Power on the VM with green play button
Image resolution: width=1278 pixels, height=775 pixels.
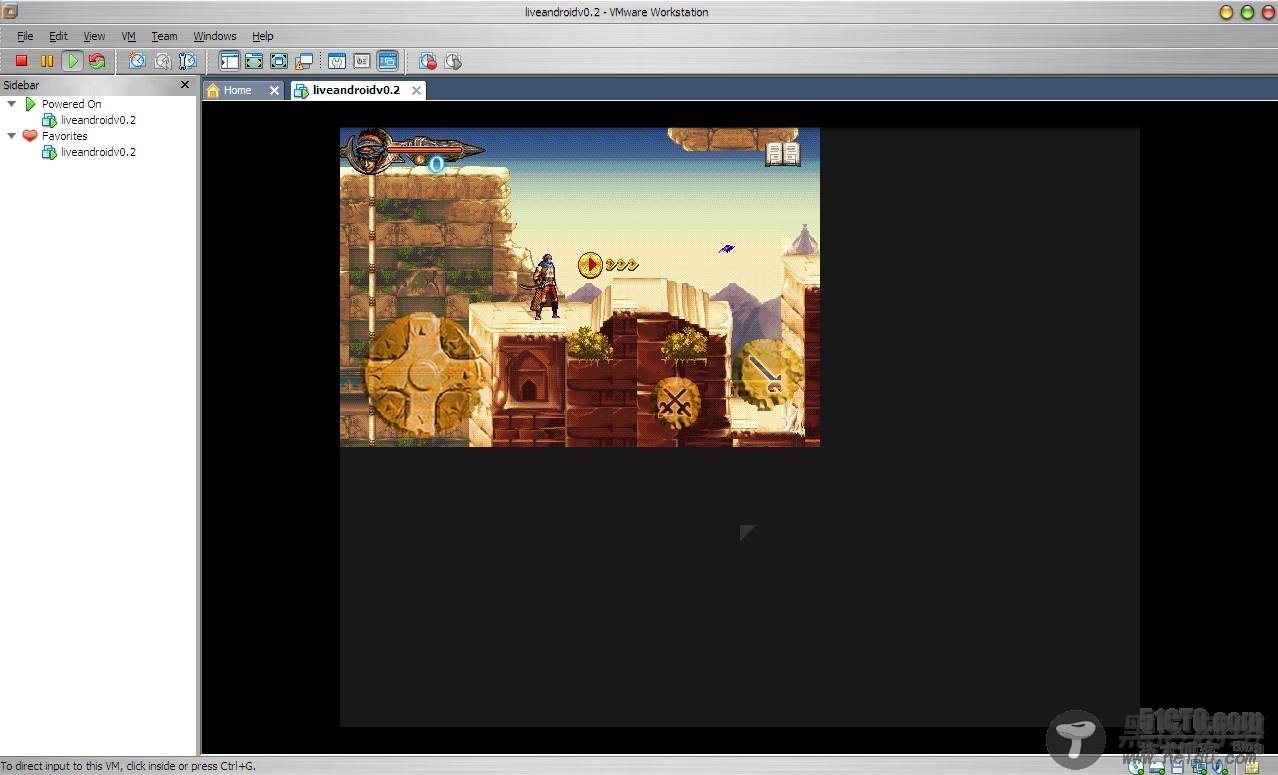point(72,61)
